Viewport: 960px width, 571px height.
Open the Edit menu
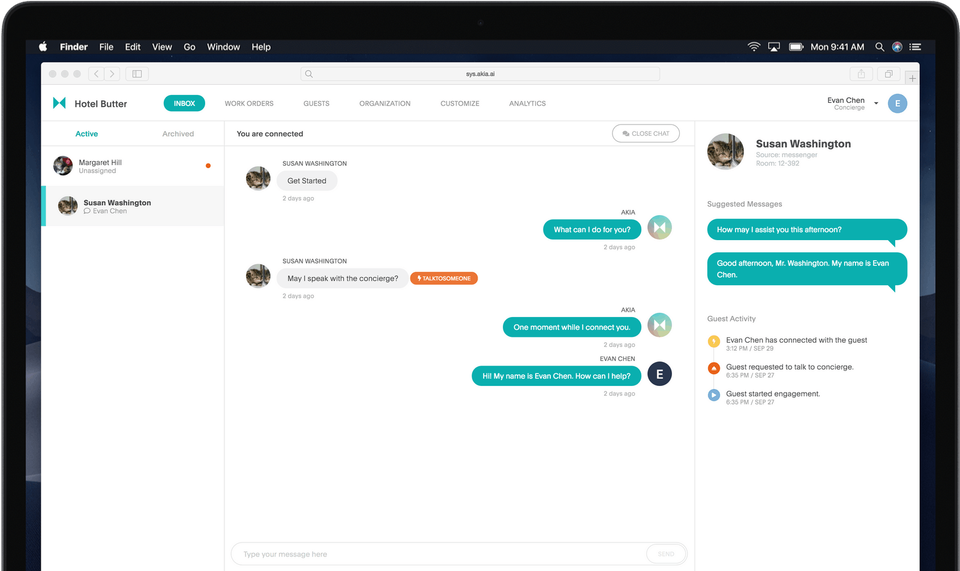coord(132,47)
